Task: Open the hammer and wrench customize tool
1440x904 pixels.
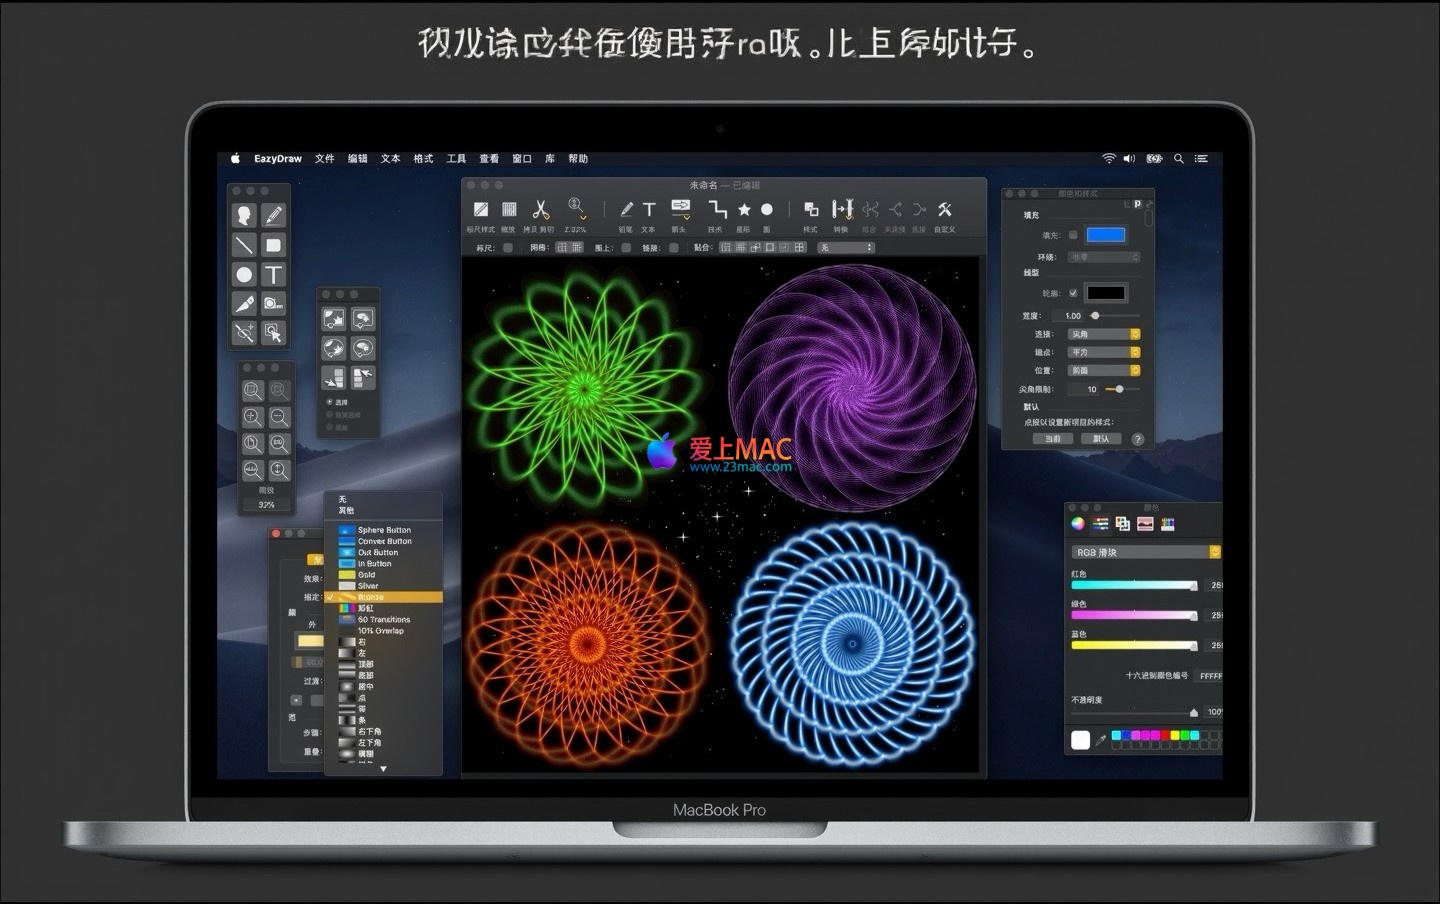Action: (944, 210)
